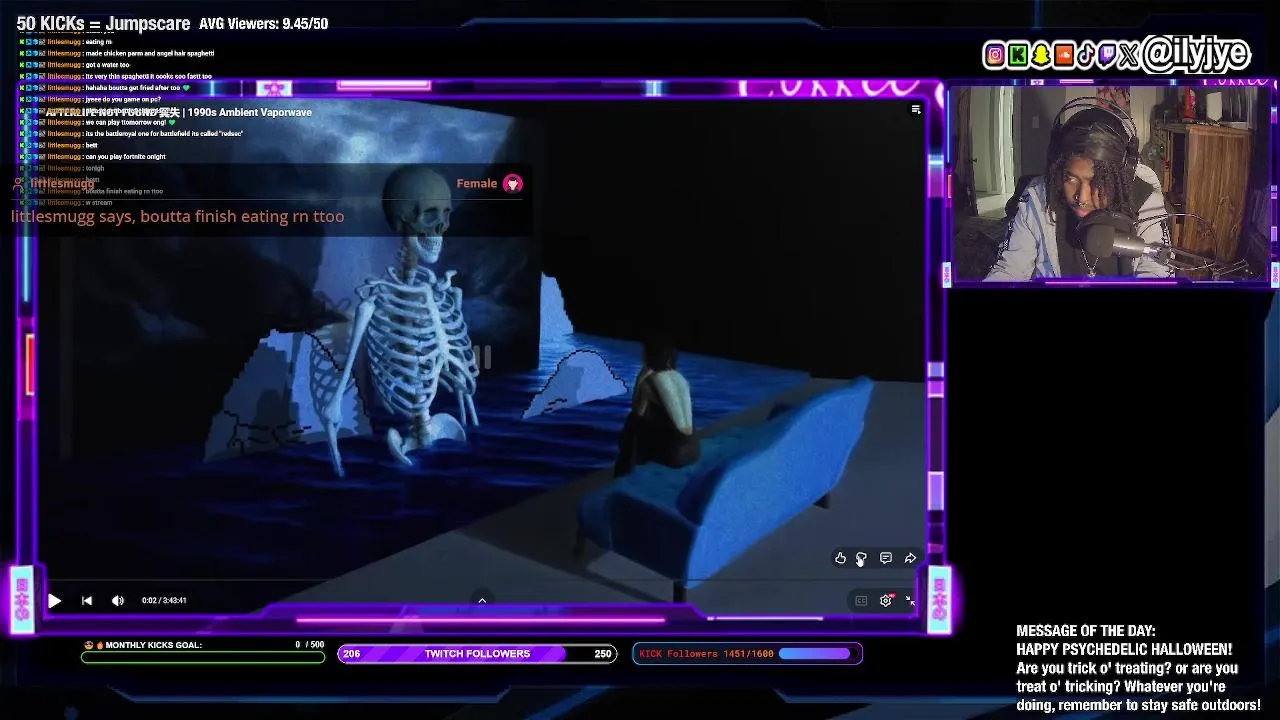Click the 'MESSAGE OF THE DAY:' heading
The height and width of the screenshot is (720, 1280).
point(1086,631)
